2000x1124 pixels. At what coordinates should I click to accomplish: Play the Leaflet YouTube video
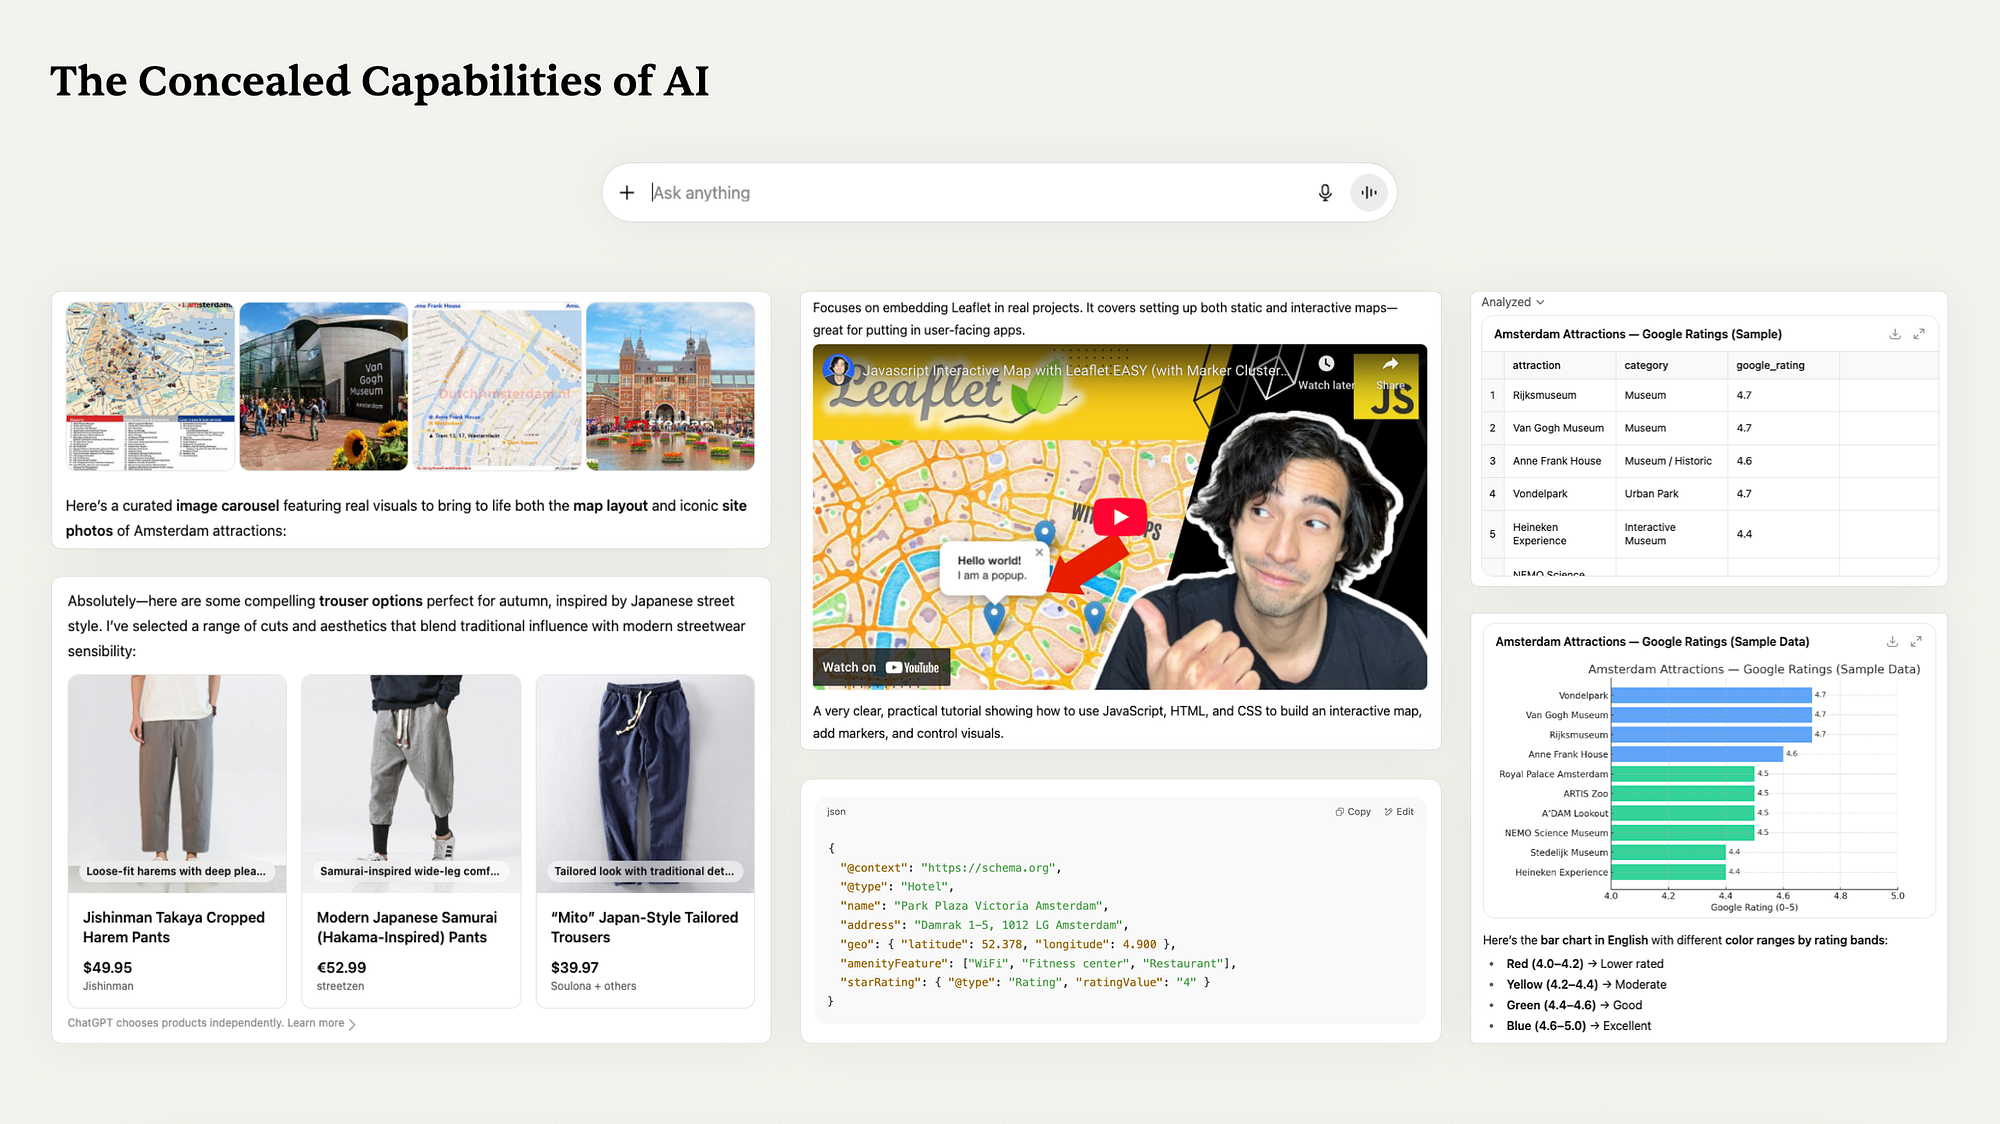pyautogui.click(x=1120, y=517)
